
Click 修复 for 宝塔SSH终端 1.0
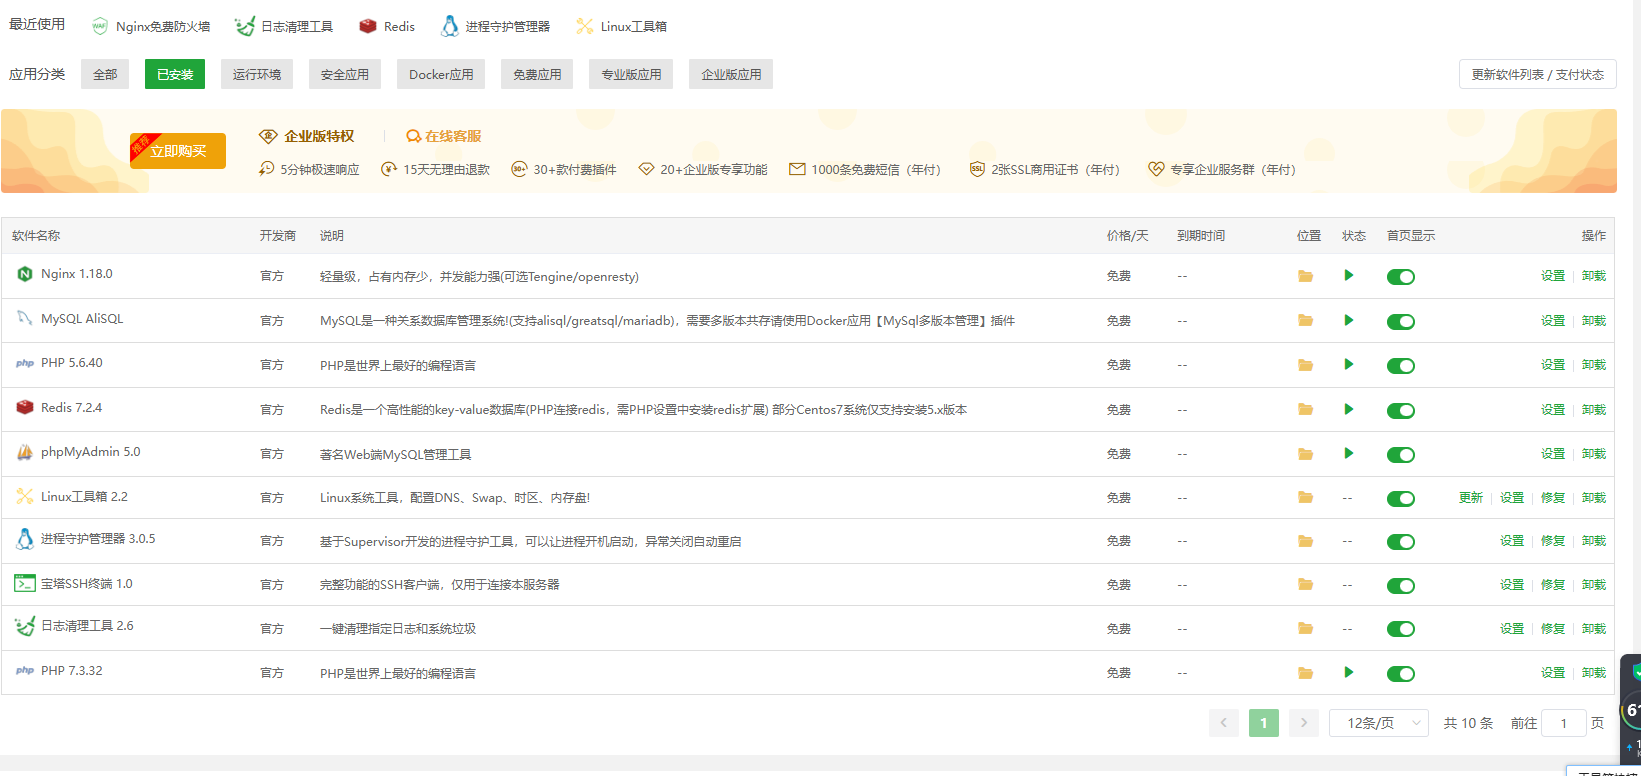[1553, 585]
